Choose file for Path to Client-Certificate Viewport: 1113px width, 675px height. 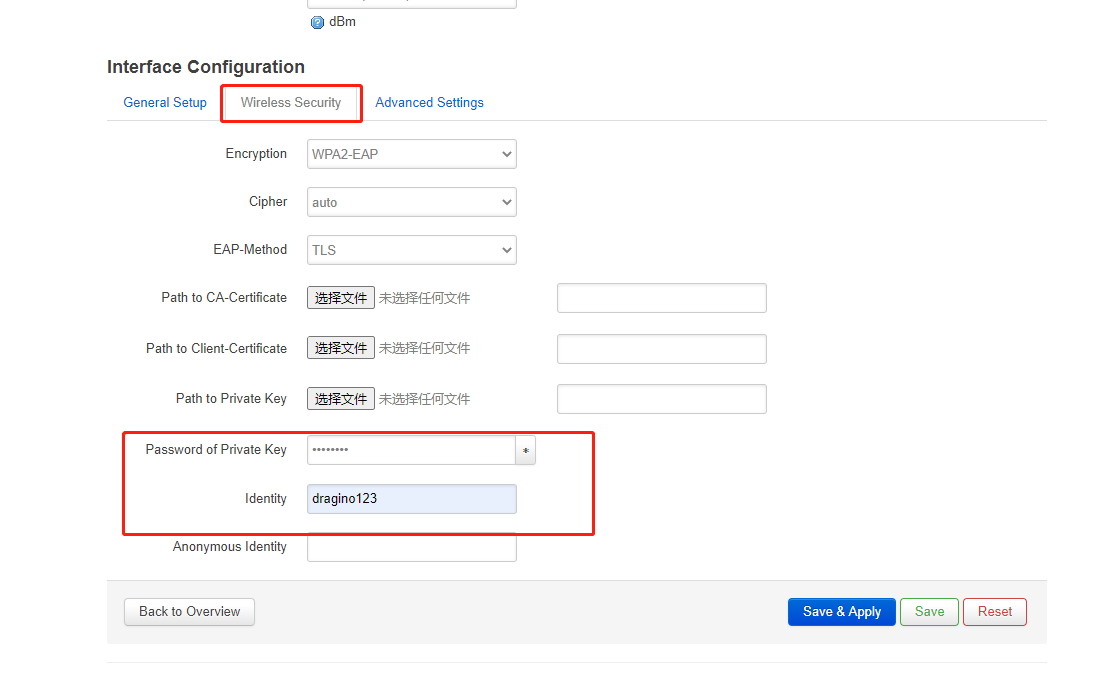coord(341,348)
